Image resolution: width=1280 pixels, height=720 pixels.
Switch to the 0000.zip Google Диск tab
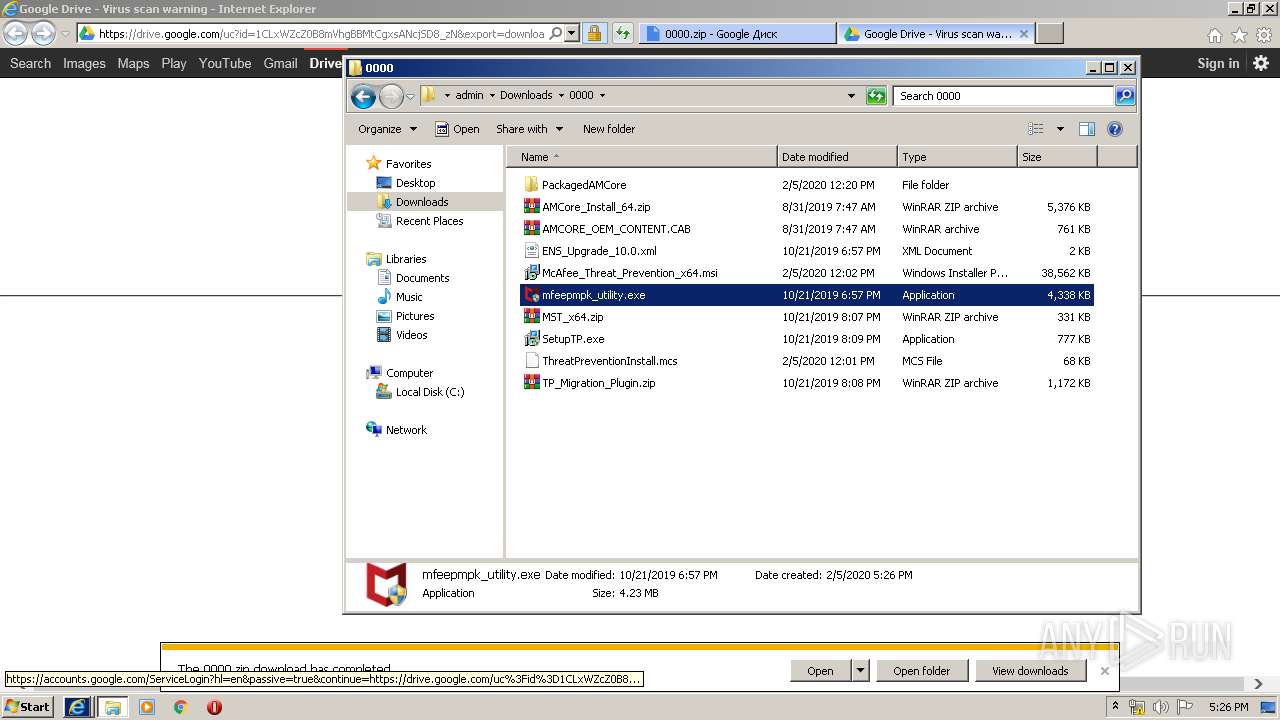pos(737,34)
